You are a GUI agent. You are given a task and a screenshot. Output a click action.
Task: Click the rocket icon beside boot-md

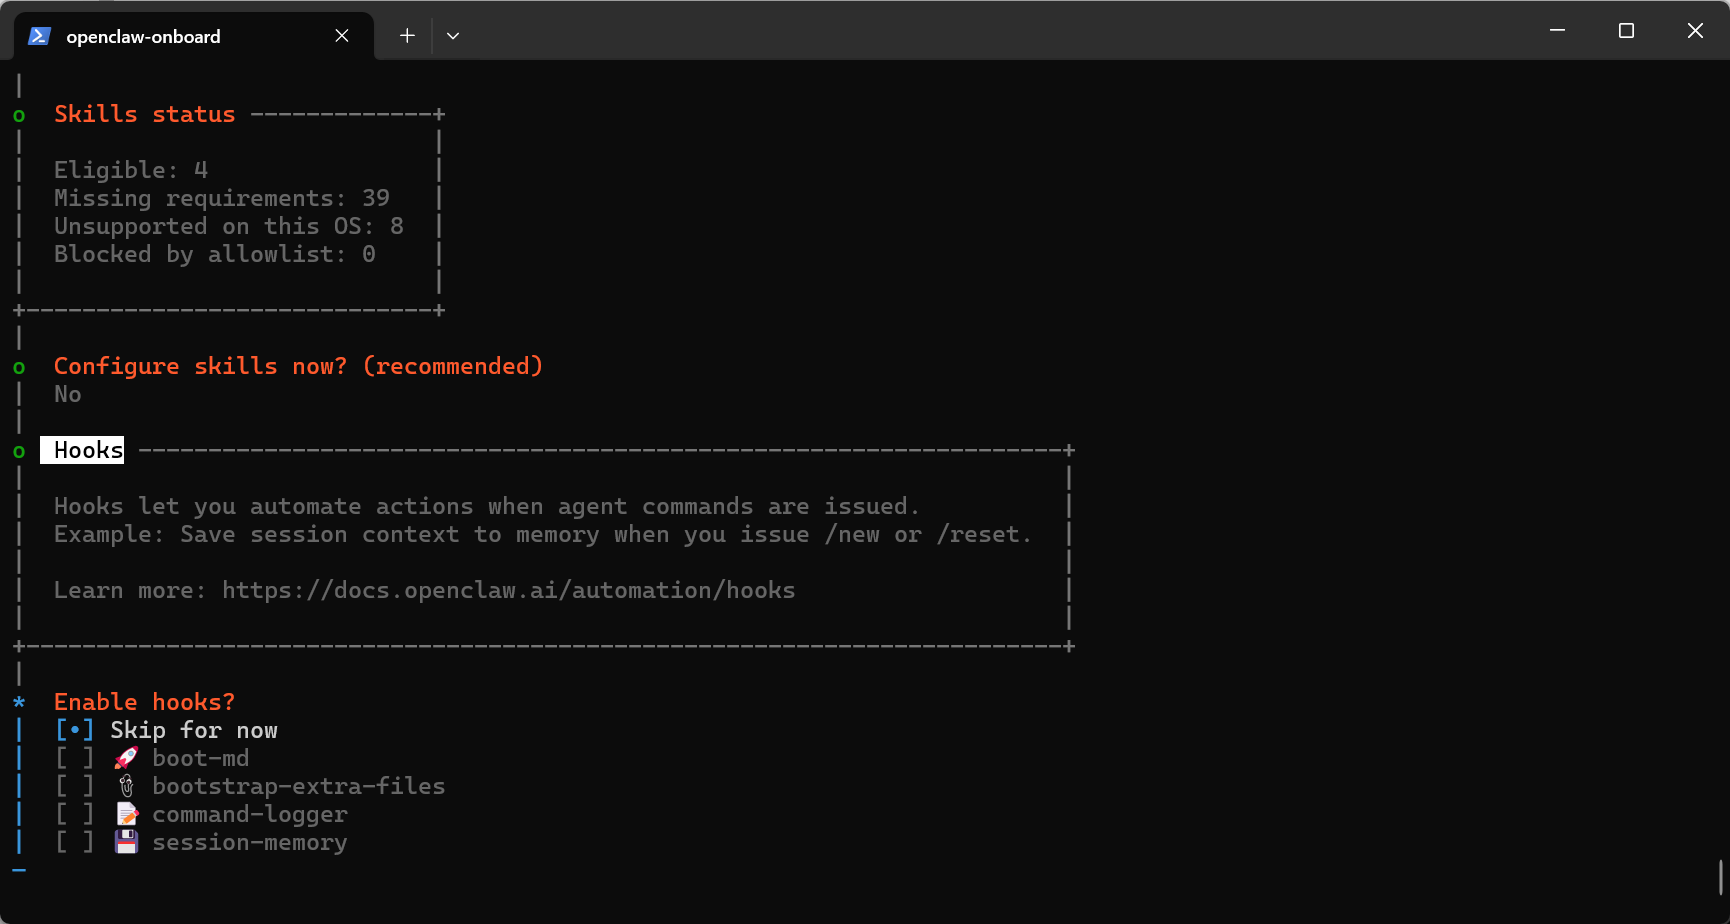click(126, 758)
